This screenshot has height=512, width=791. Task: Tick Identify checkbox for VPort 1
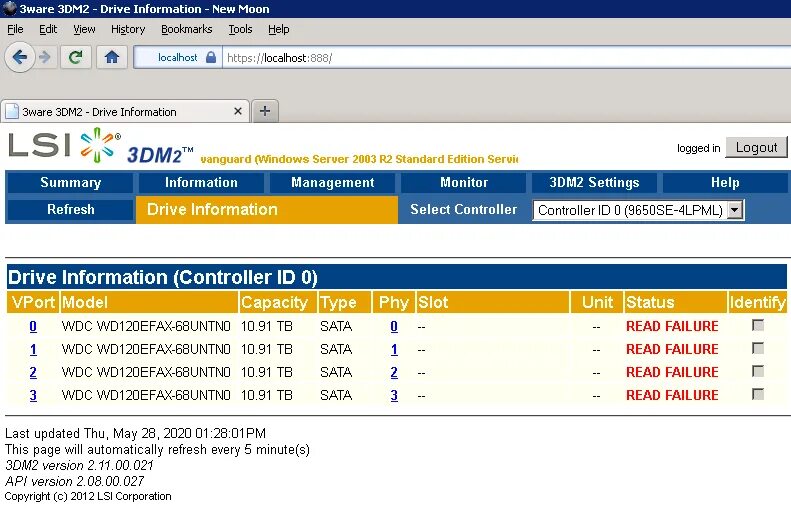[x=757, y=348]
